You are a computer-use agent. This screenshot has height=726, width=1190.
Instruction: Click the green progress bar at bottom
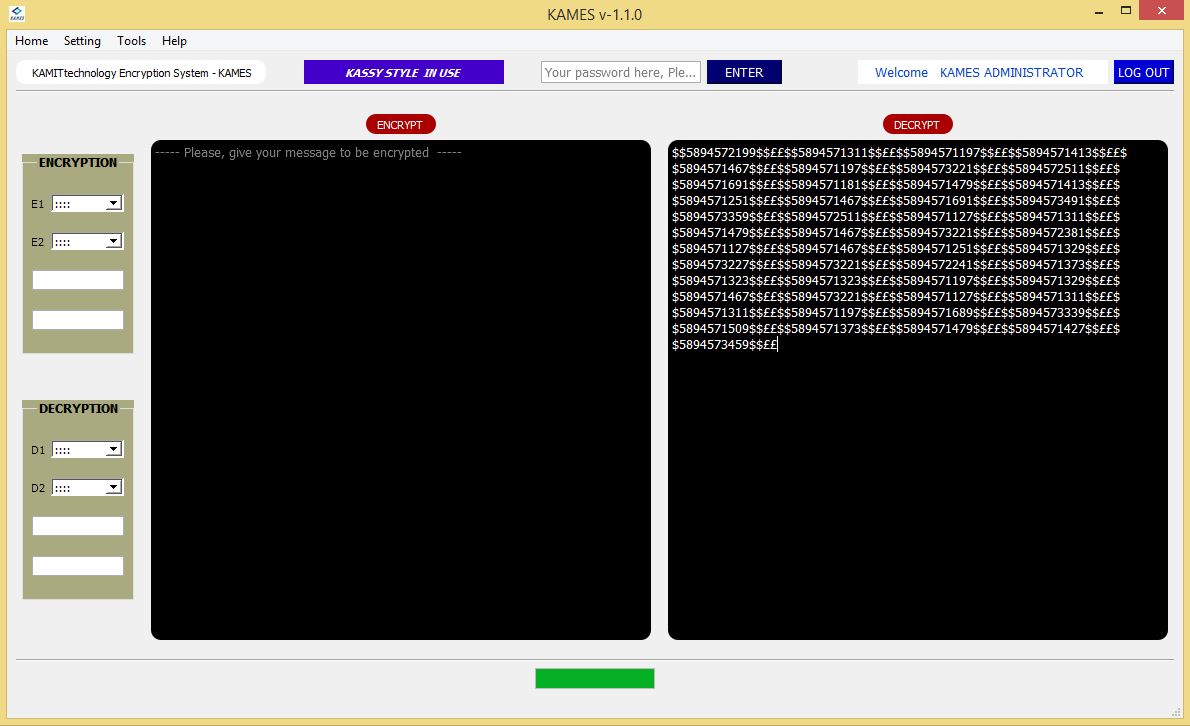[594, 679]
